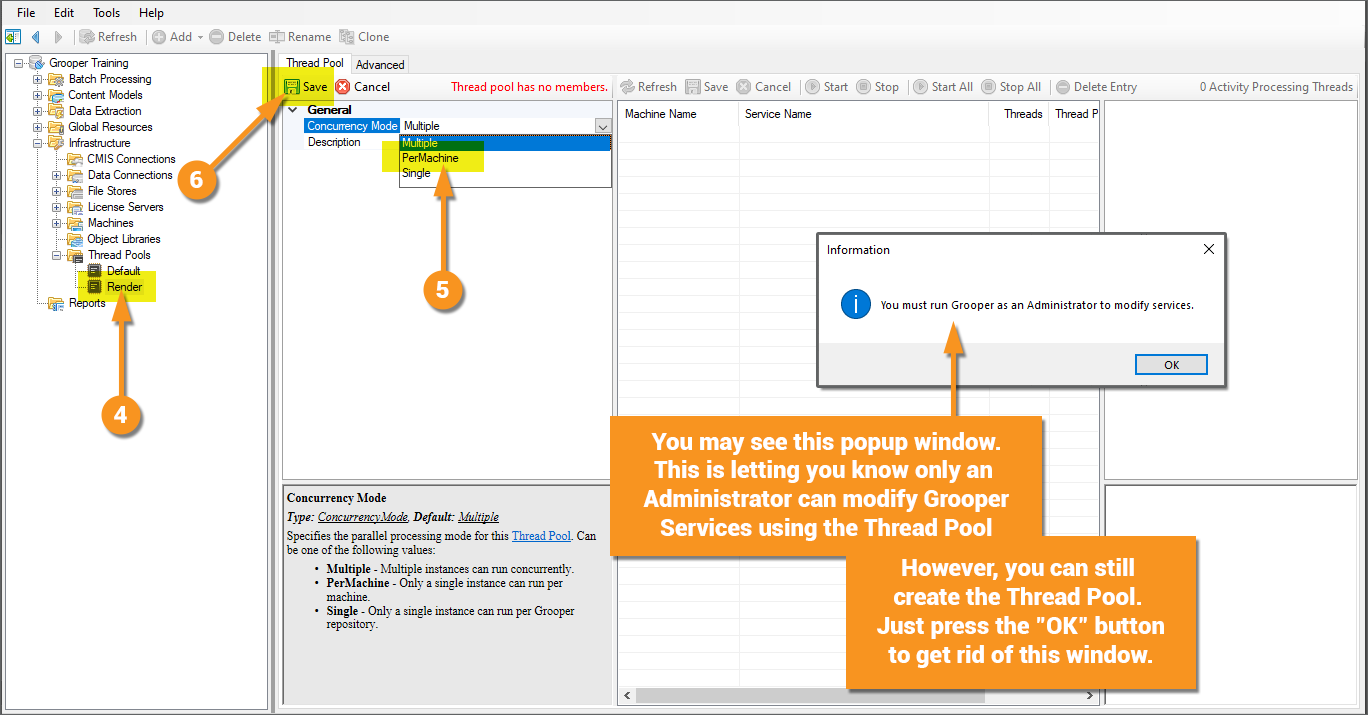This screenshot has height=715, width=1368.
Task: Click the Delete Entry toolbar button
Action: (1096, 87)
